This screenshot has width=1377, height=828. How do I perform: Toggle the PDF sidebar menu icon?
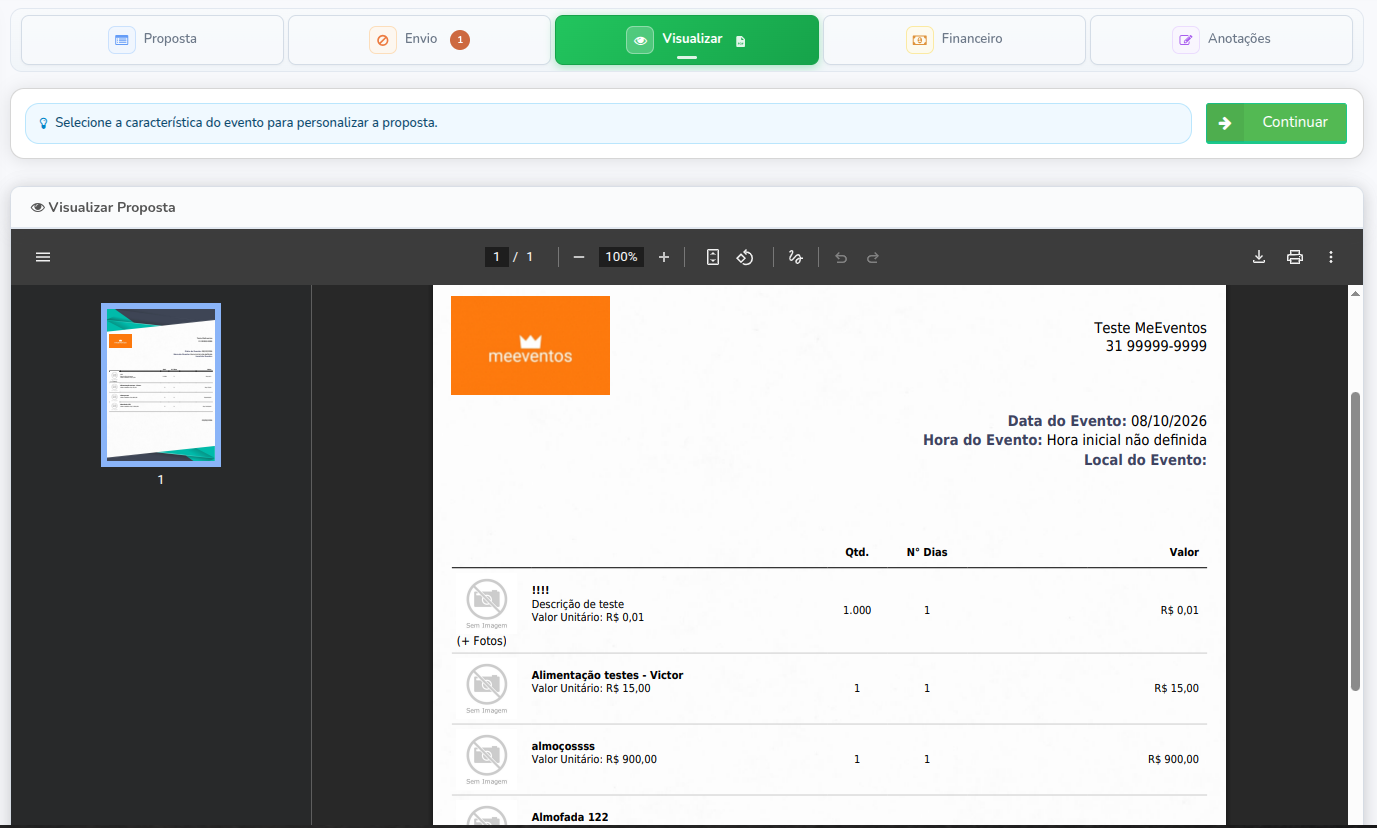tap(43, 257)
